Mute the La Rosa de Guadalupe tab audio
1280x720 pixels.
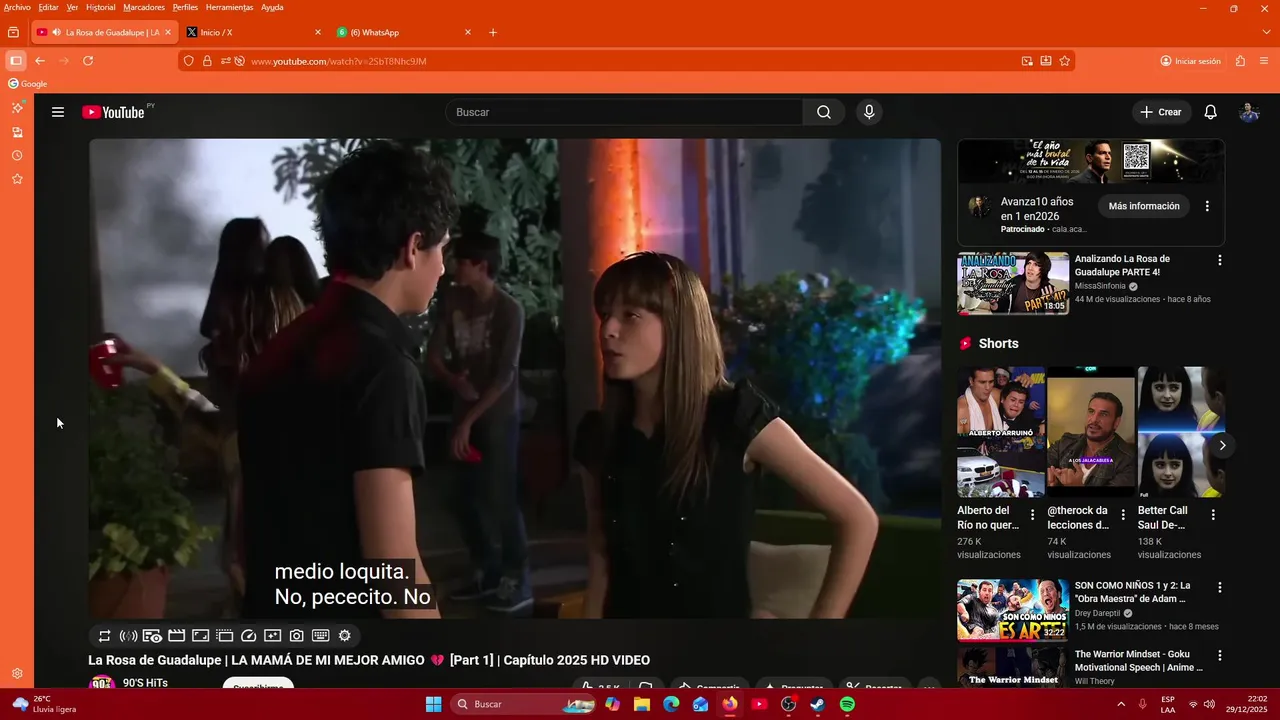57,32
